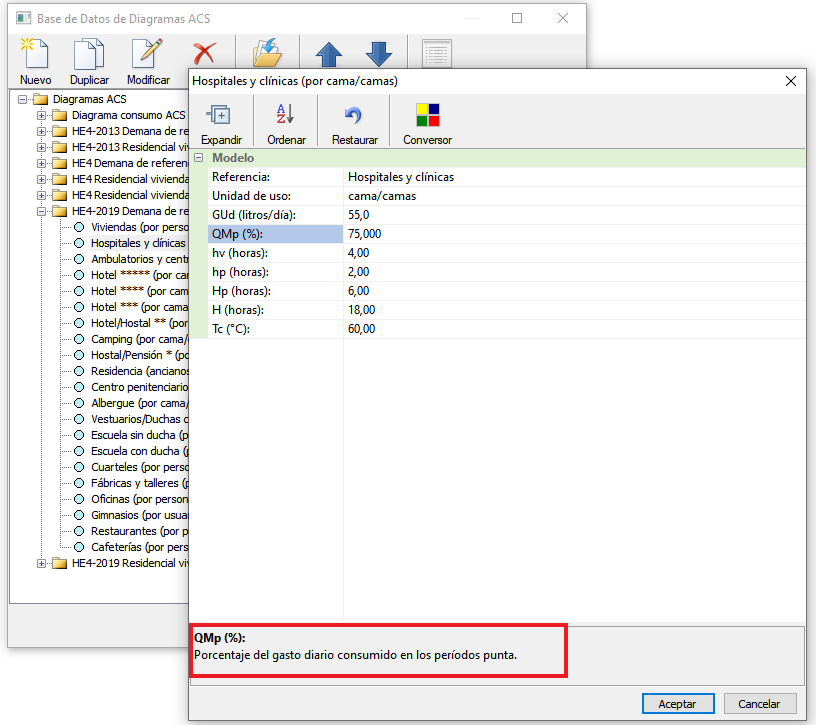Image resolution: width=816 pixels, height=725 pixels.
Task: Select Restaurantes tree item
Action: [139, 531]
